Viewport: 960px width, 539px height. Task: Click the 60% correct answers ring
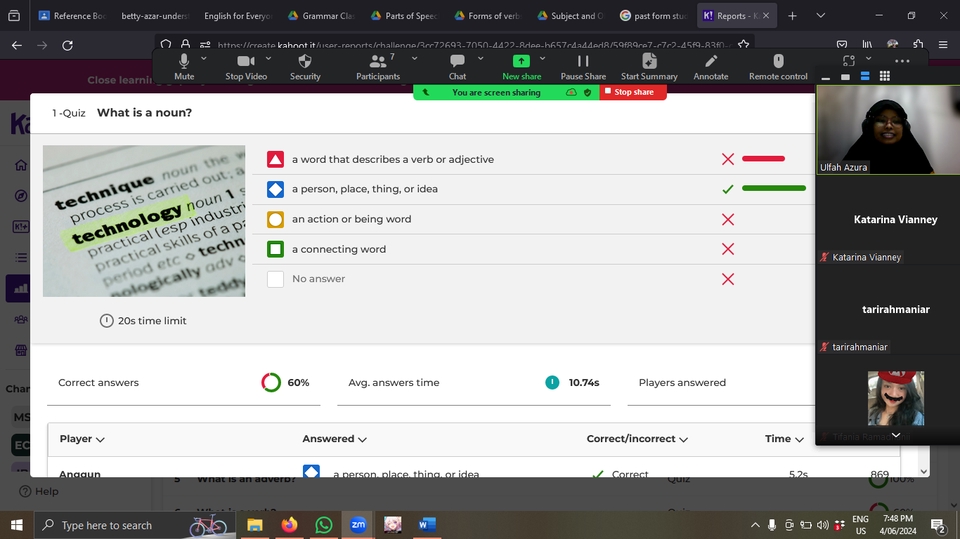click(271, 382)
